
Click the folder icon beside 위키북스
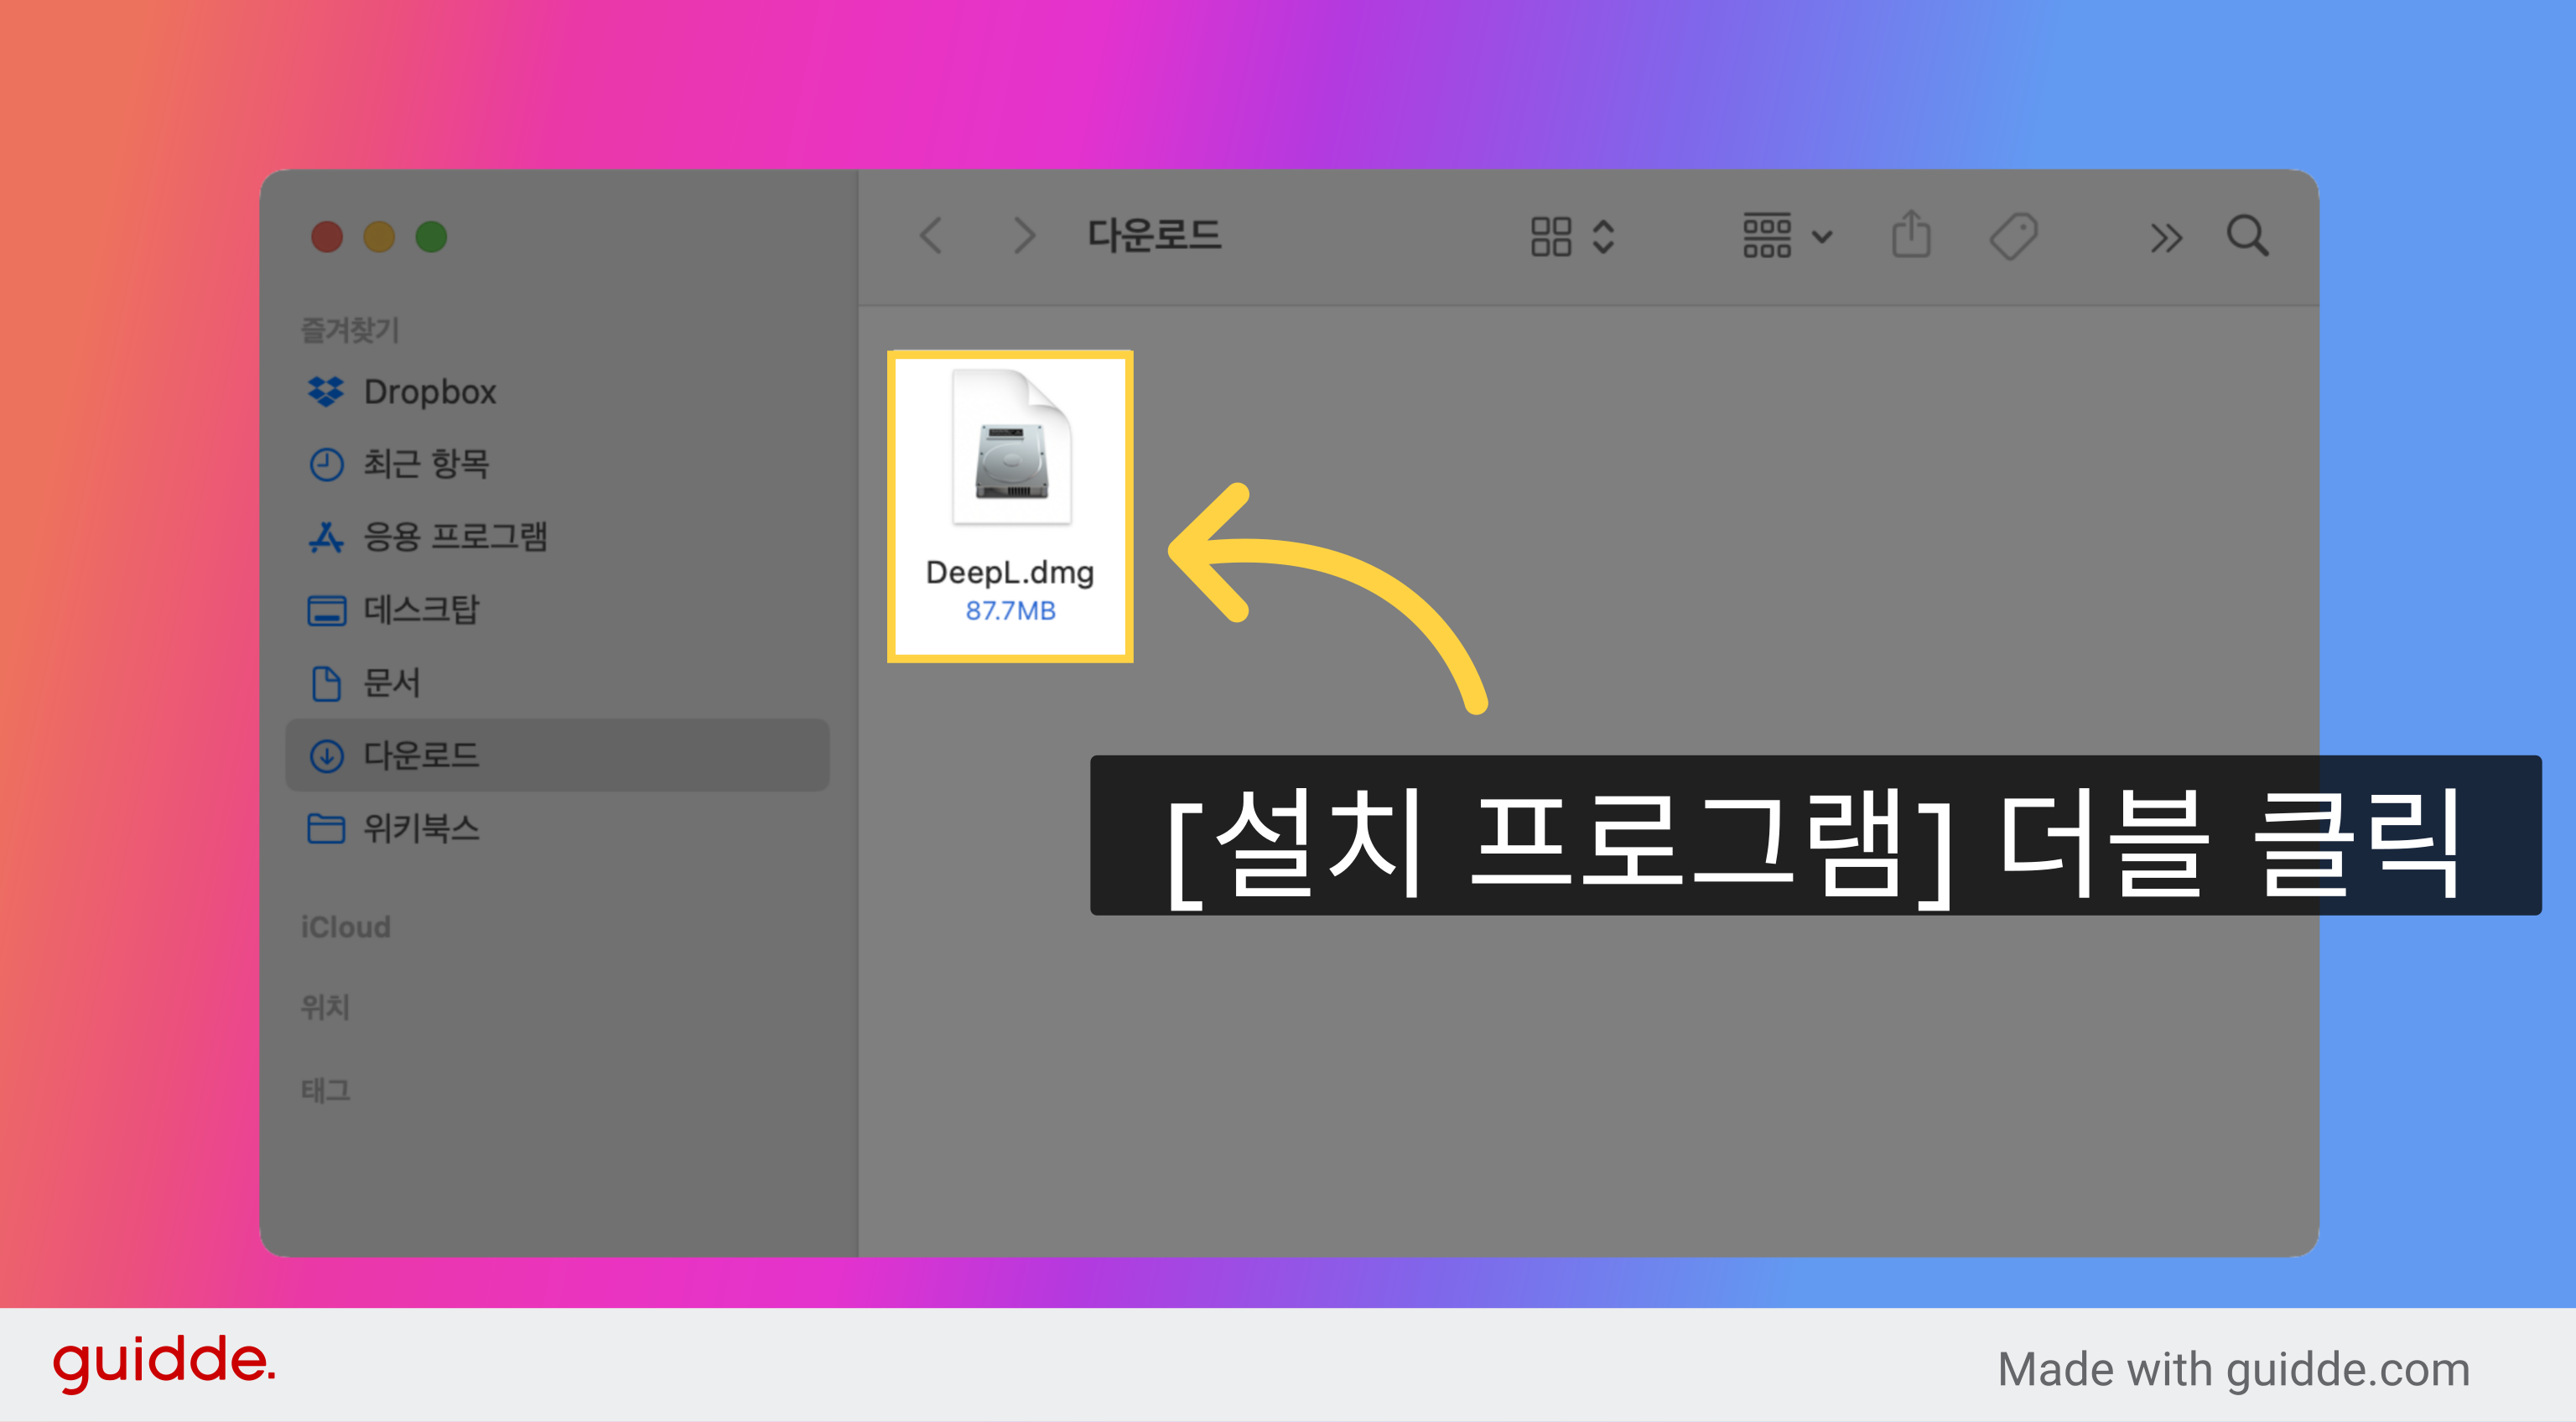click(x=326, y=828)
